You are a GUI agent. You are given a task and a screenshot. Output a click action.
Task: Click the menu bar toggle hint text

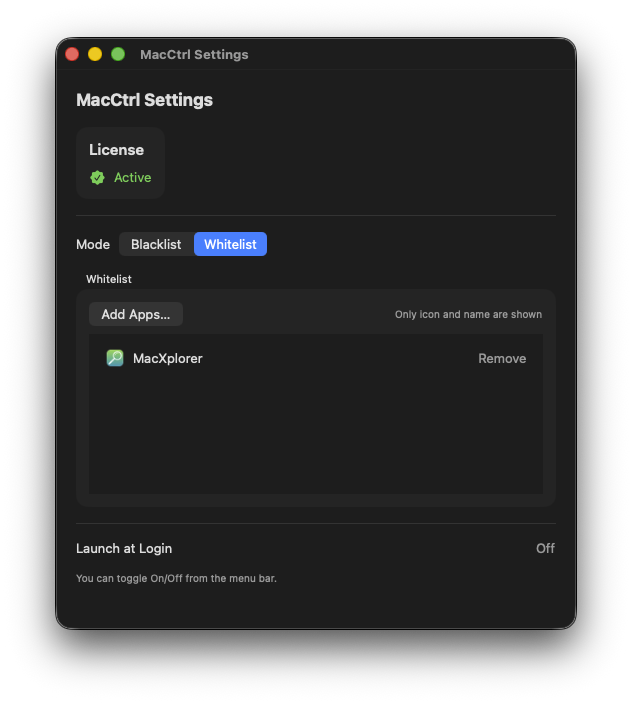click(x=176, y=578)
